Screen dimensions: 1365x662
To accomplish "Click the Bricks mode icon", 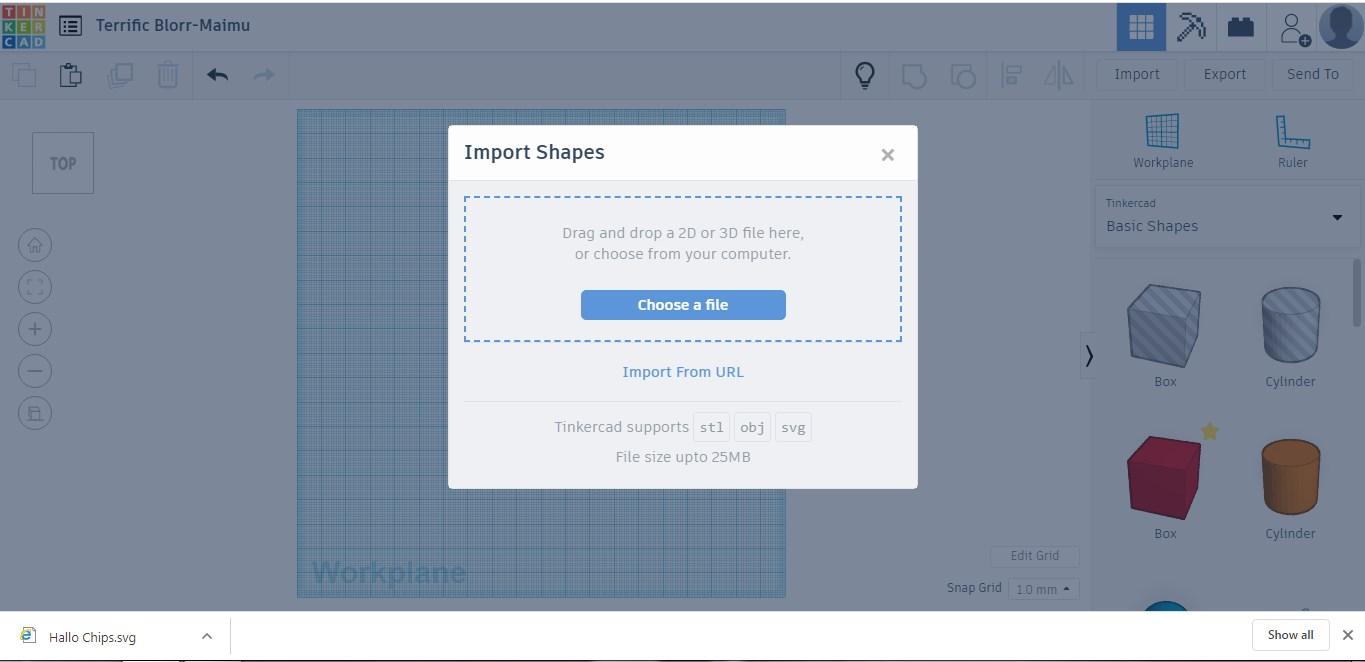I will pos(1240,26).
